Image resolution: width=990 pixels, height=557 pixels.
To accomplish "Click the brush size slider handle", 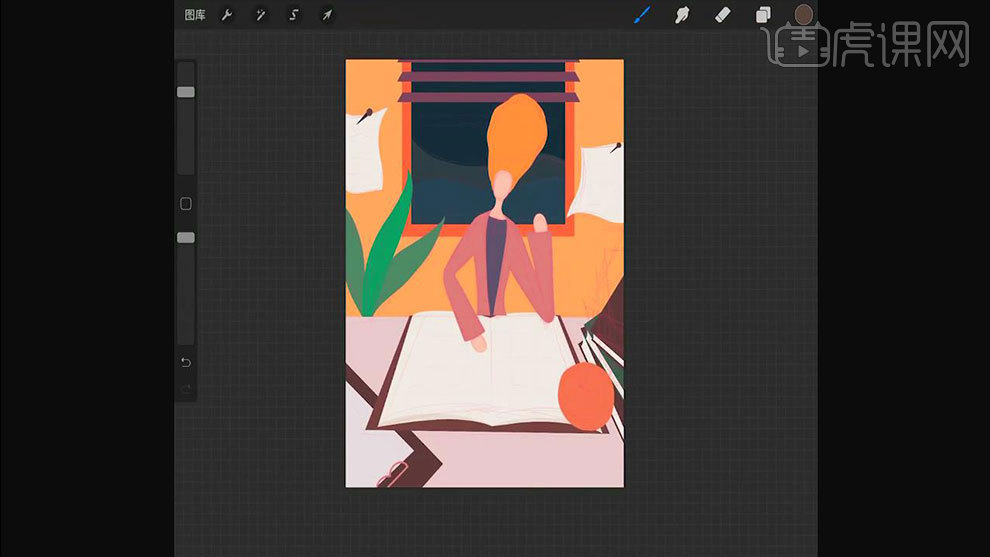I will click(186, 92).
